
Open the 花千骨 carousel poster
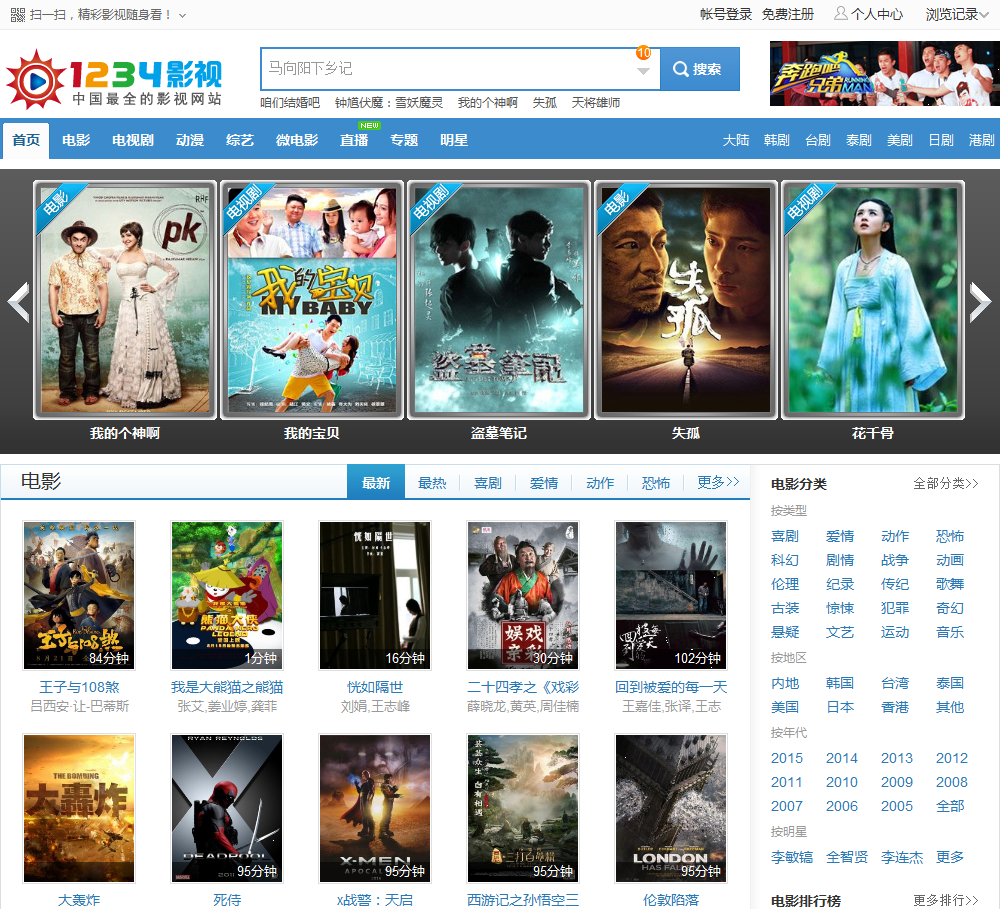coord(872,300)
